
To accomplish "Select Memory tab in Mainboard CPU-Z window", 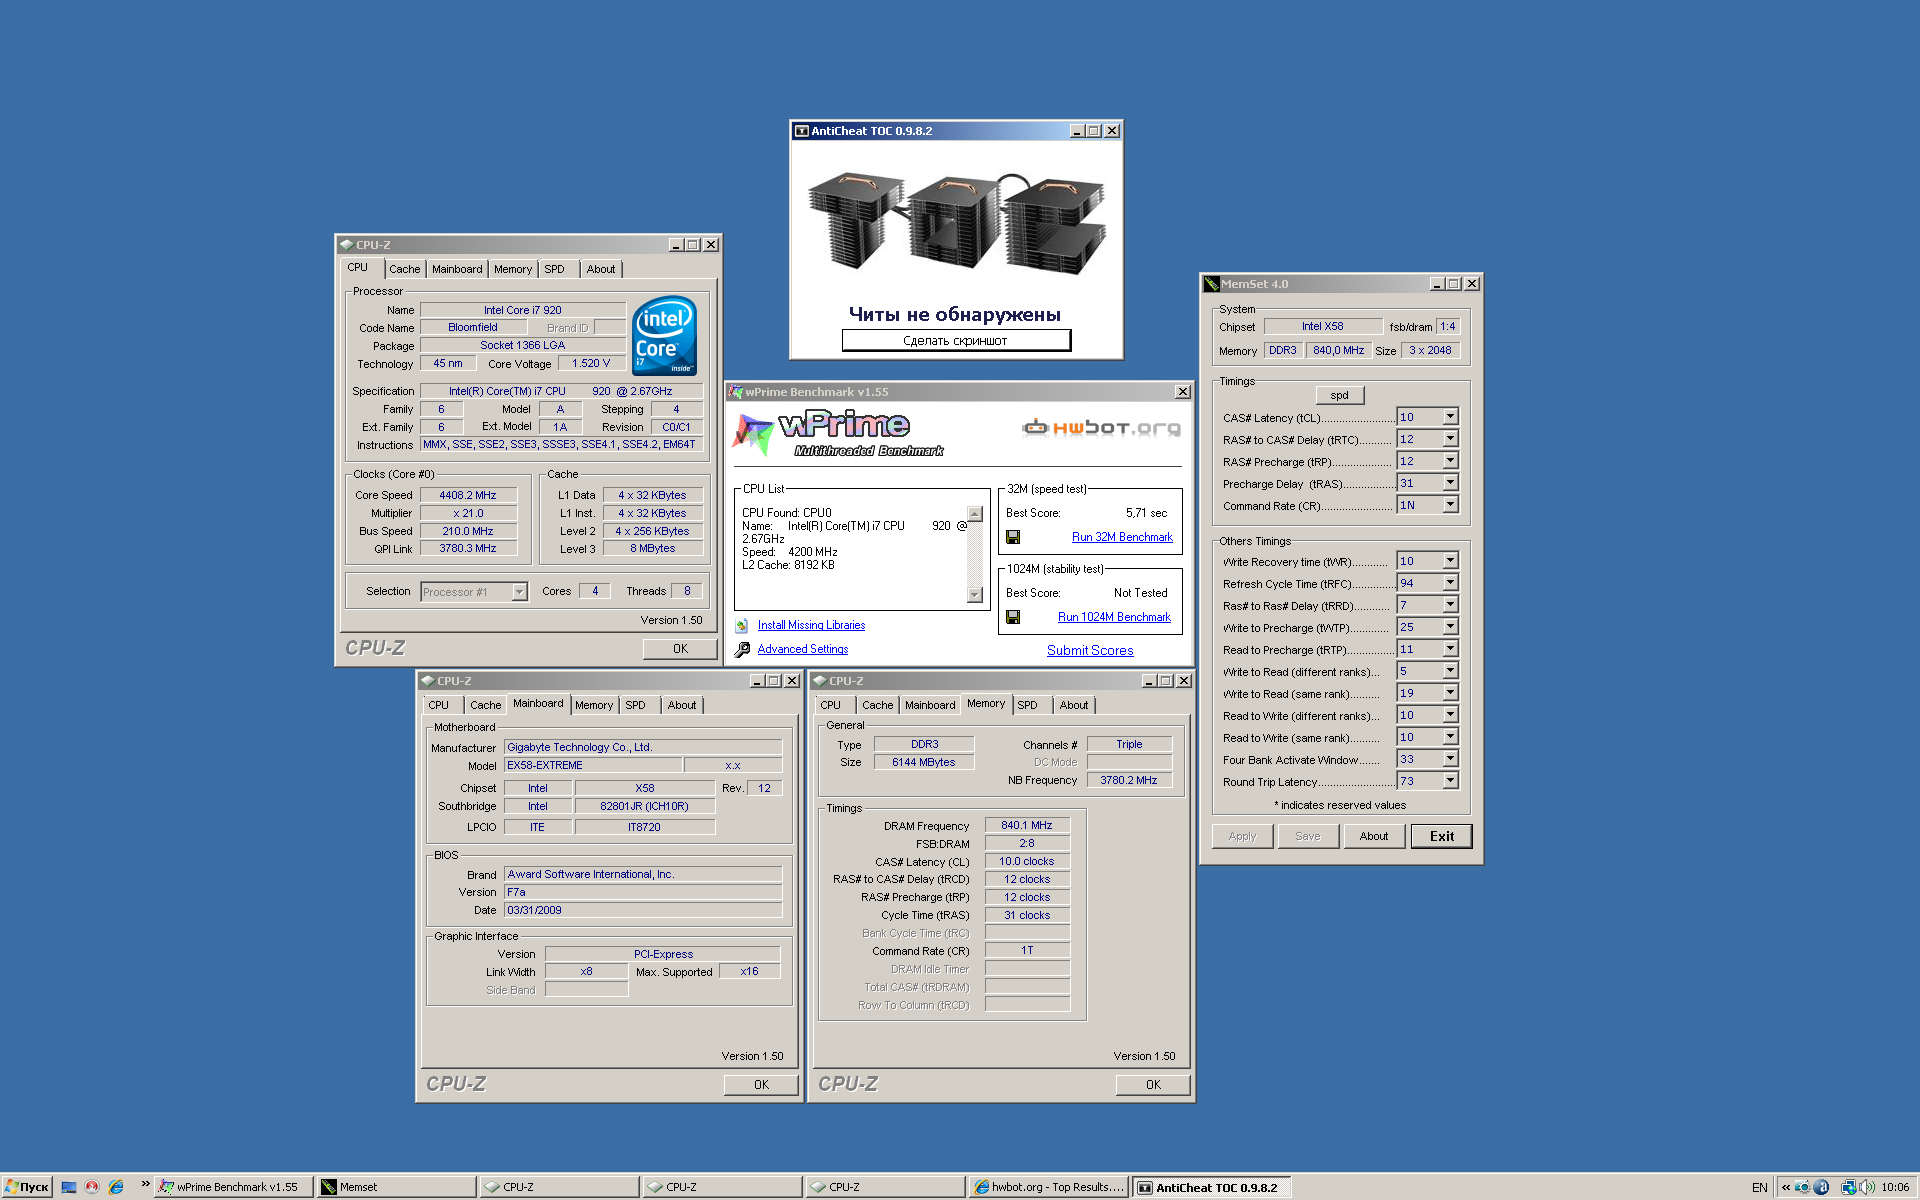I will click(x=594, y=705).
